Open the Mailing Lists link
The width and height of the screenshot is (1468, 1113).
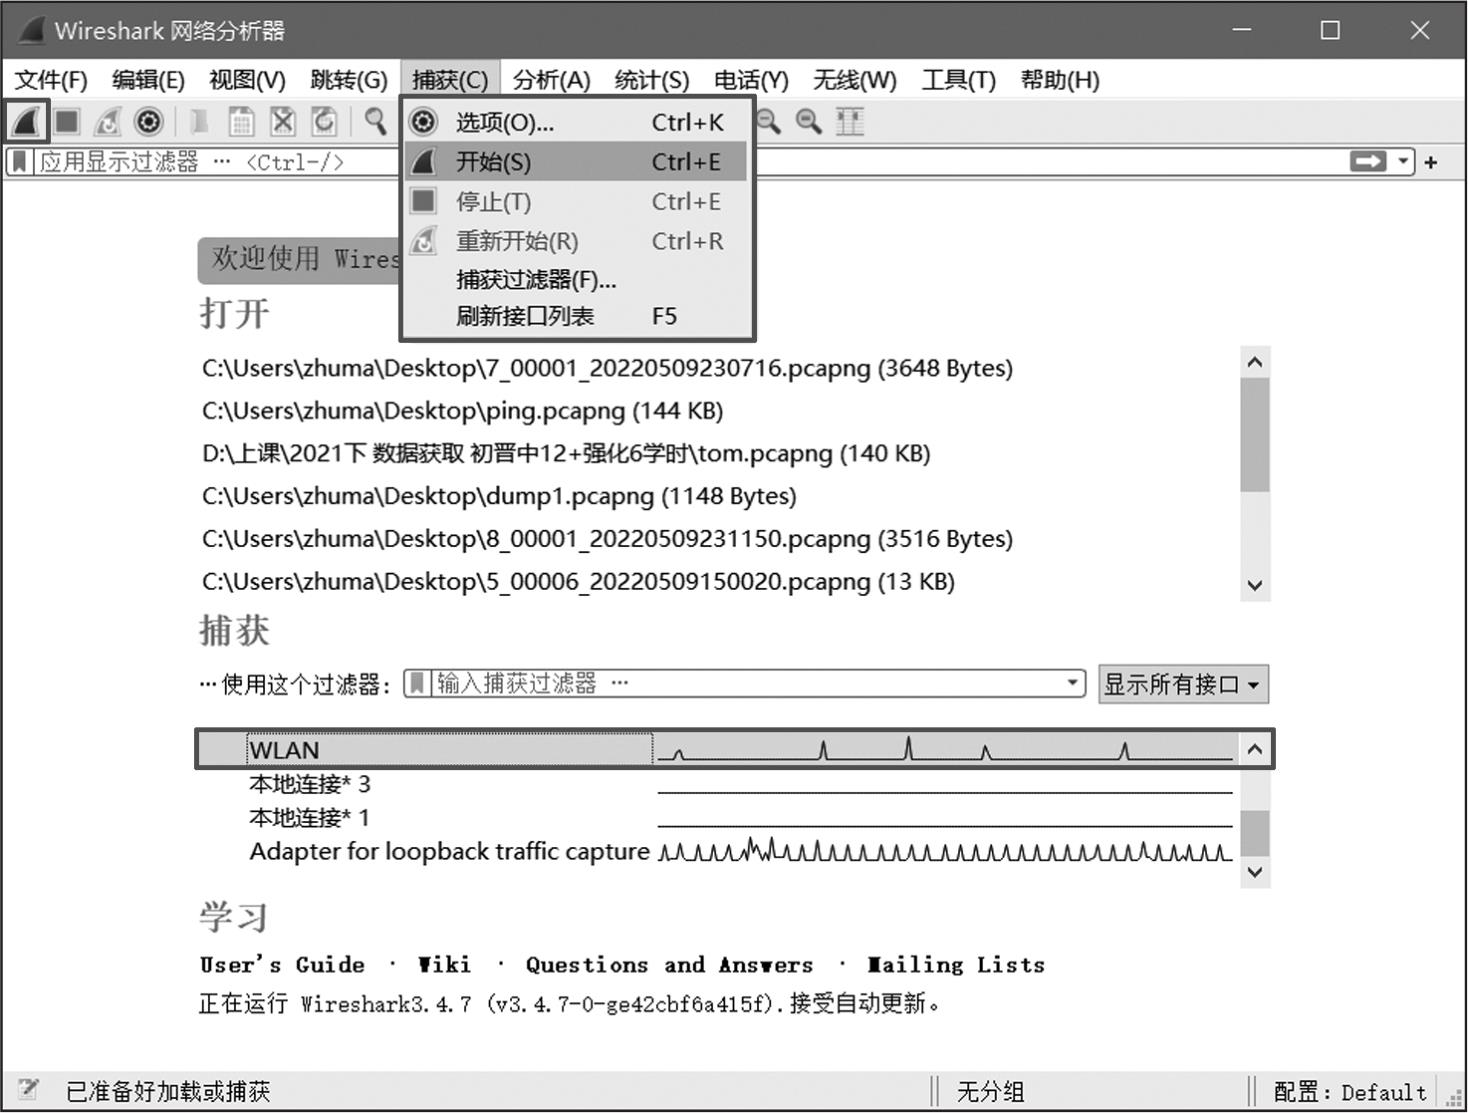tap(956, 965)
